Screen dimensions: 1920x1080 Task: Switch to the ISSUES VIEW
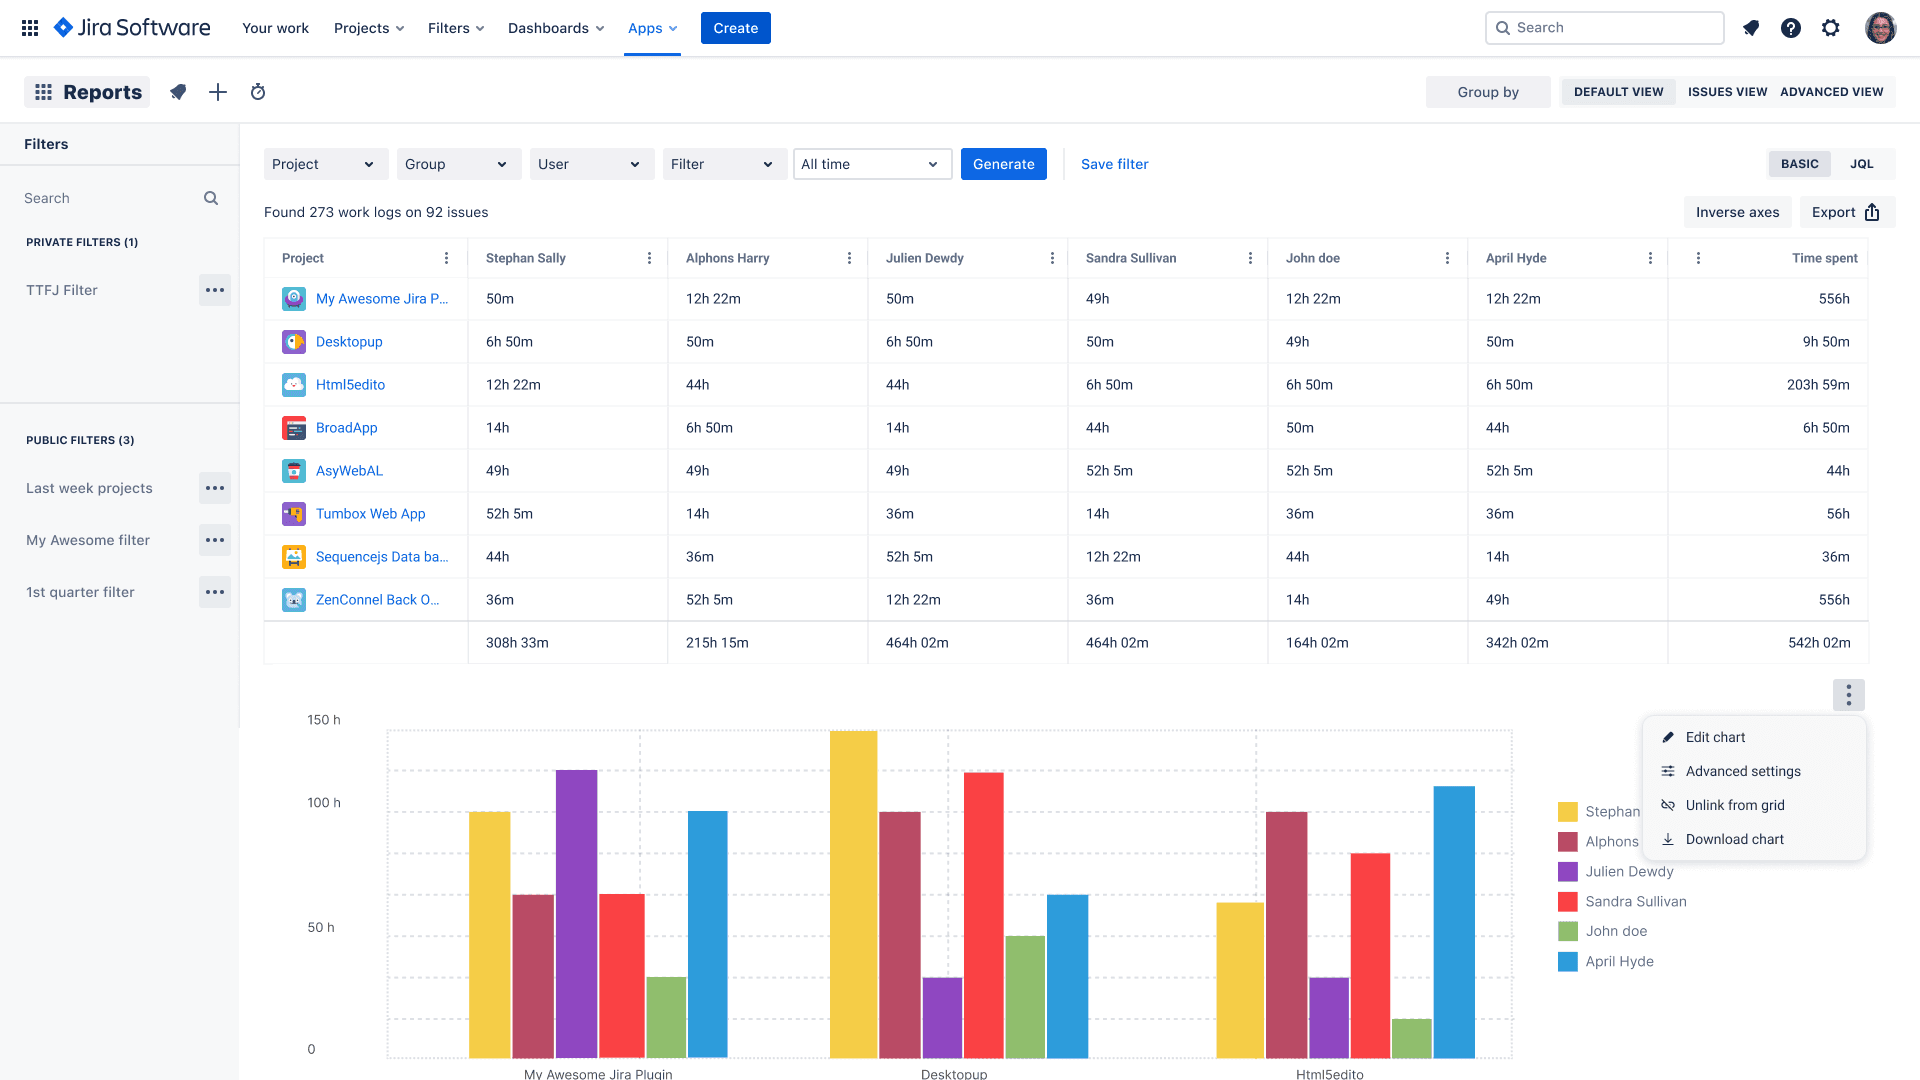point(1727,91)
